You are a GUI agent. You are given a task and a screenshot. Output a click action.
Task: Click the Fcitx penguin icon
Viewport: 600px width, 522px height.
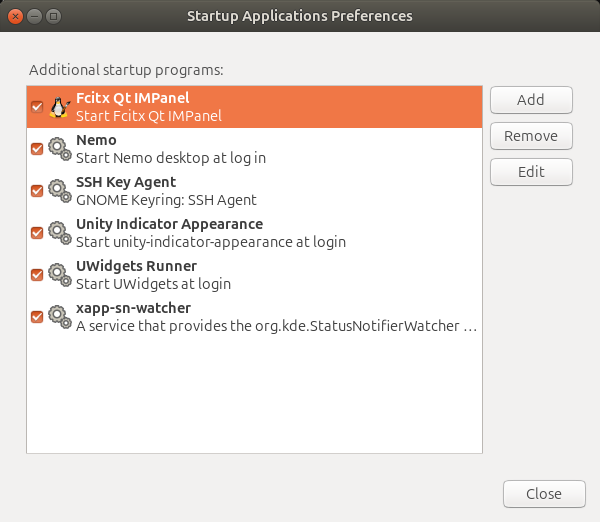[60, 107]
